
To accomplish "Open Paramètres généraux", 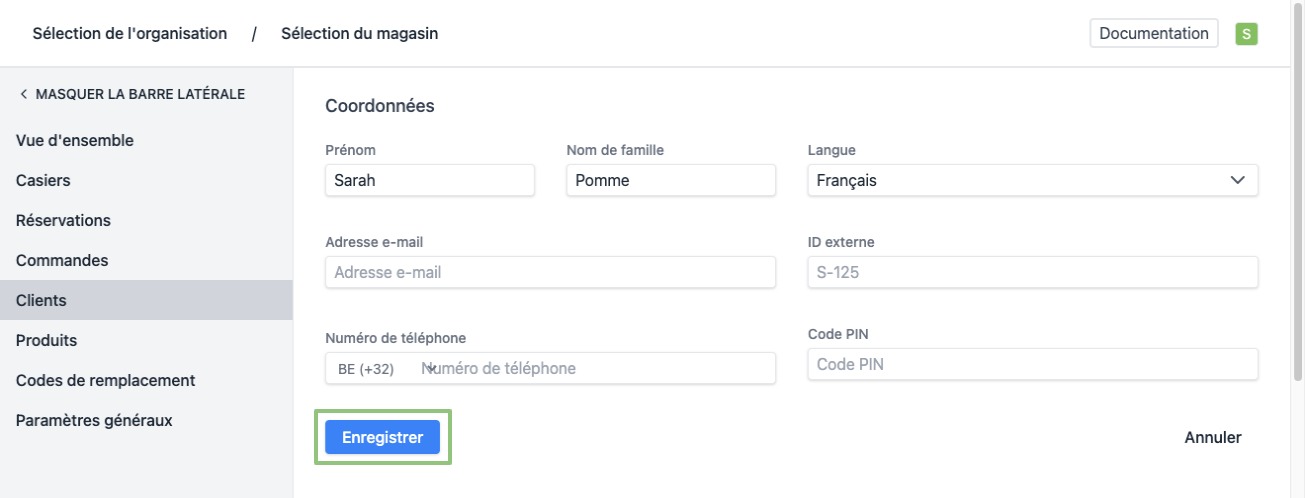I will (x=94, y=420).
